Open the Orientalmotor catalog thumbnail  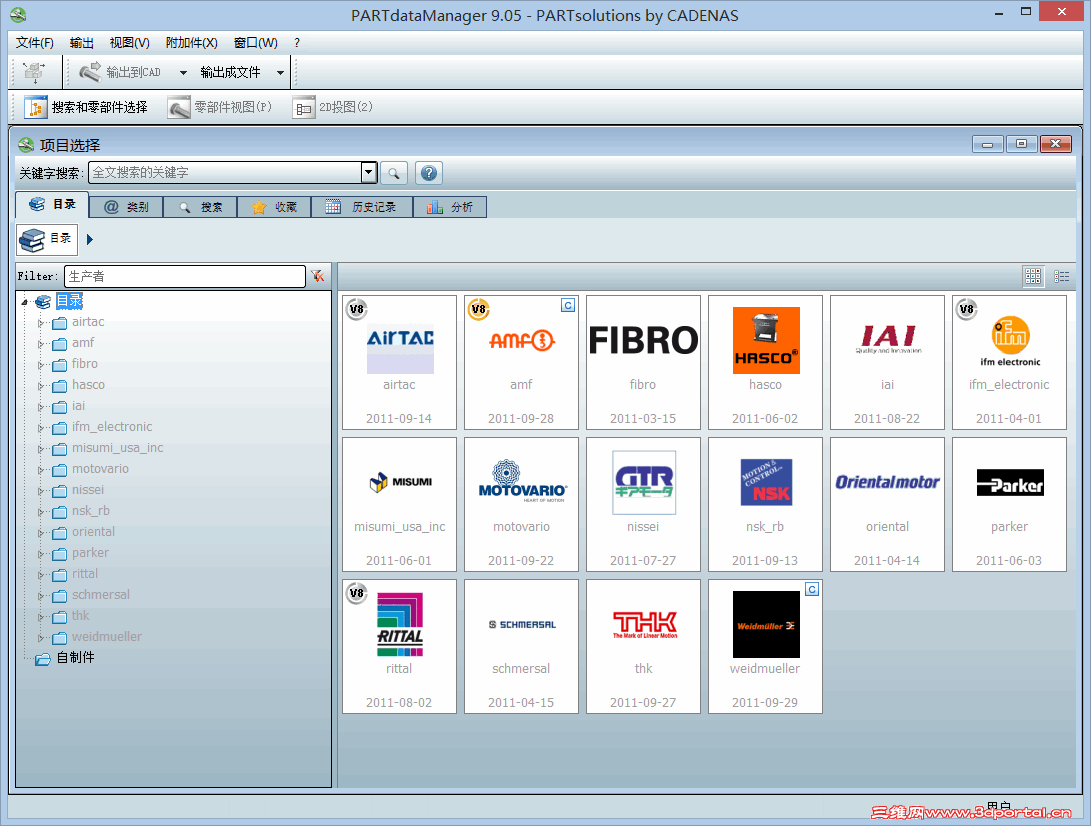(x=887, y=505)
